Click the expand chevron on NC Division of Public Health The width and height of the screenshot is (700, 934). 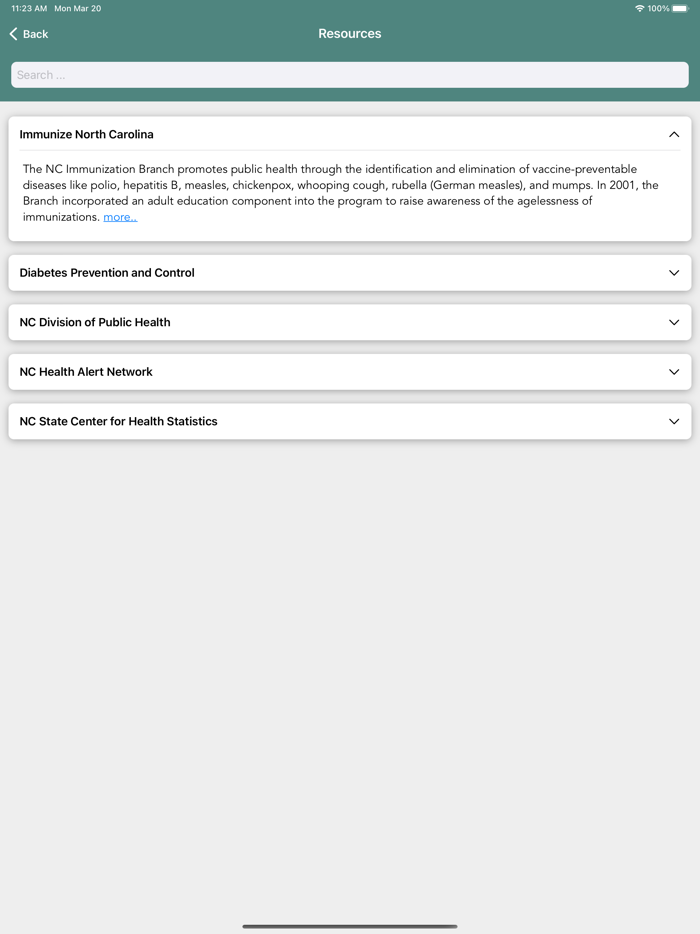[675, 322]
